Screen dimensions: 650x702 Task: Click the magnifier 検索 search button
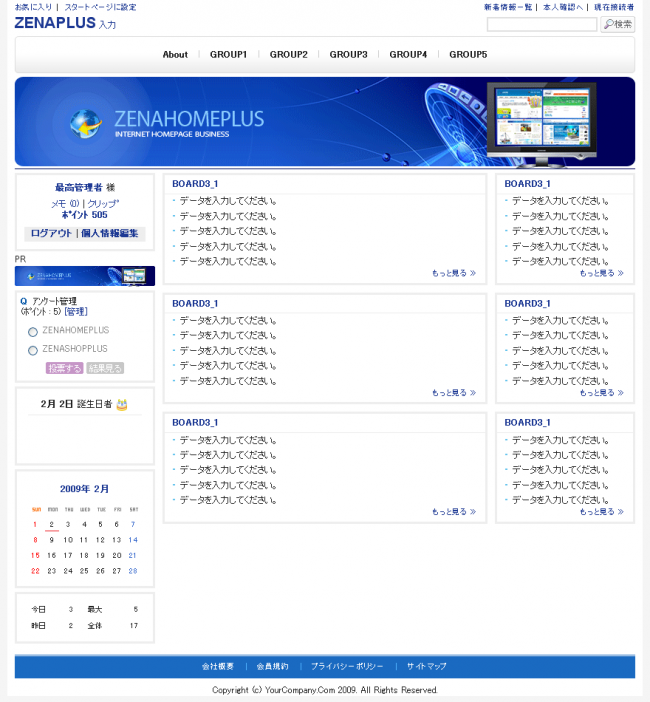coord(617,24)
